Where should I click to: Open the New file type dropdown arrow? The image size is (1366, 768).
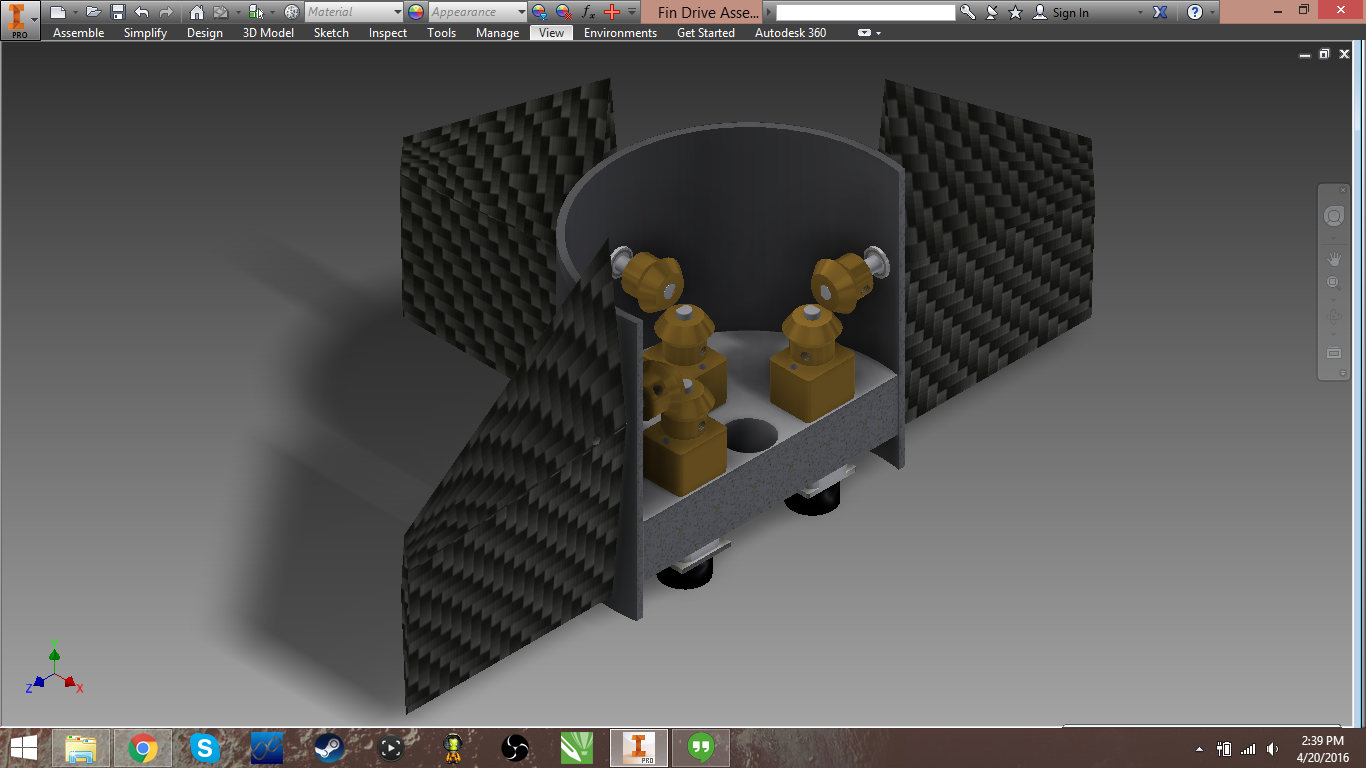pyautogui.click(x=74, y=12)
